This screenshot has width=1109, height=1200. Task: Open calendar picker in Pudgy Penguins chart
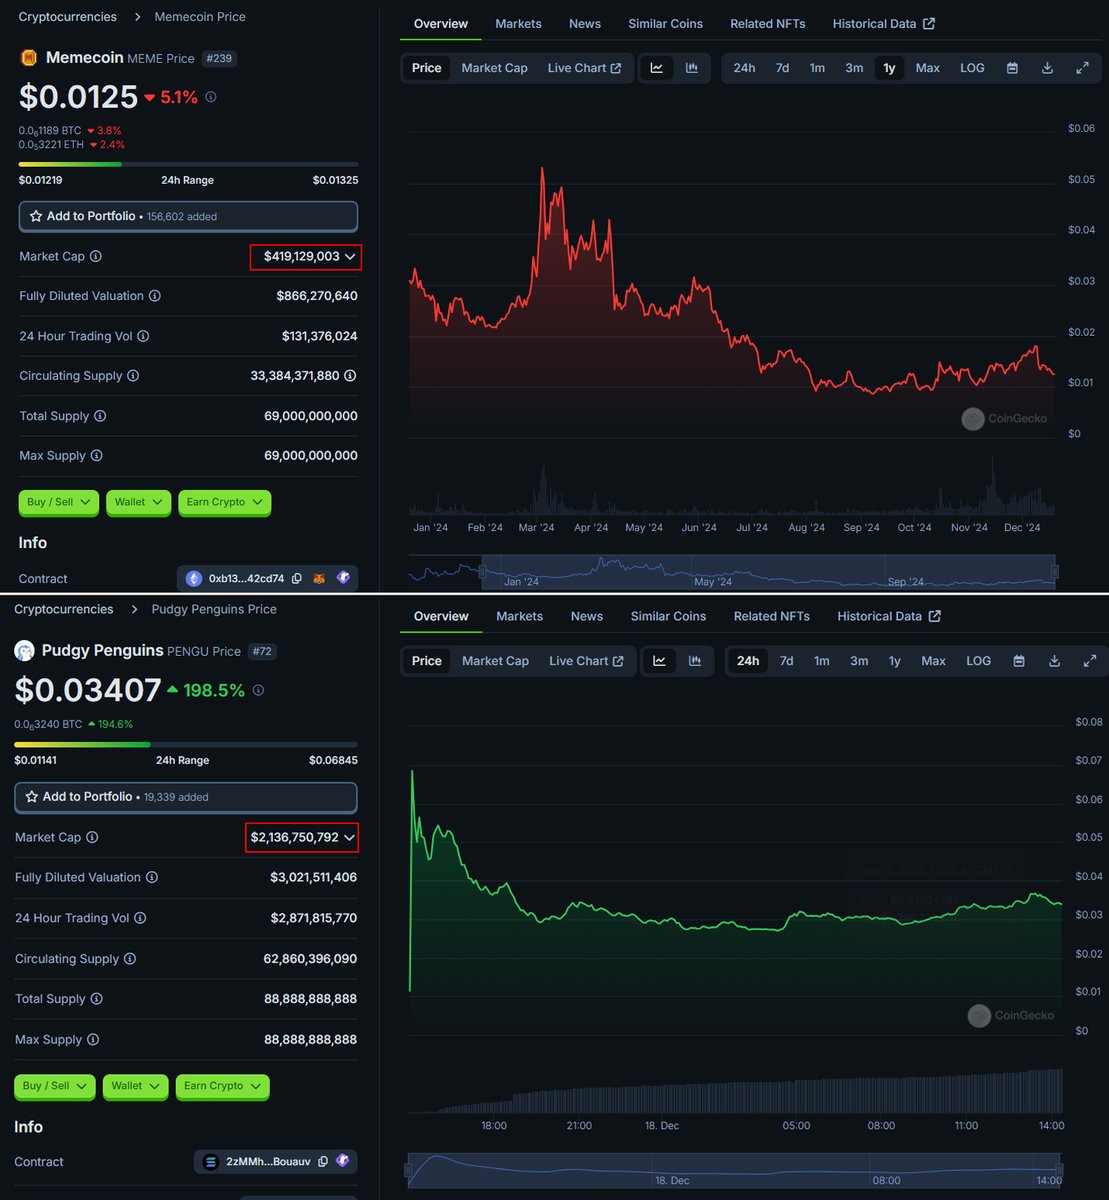click(x=1019, y=661)
